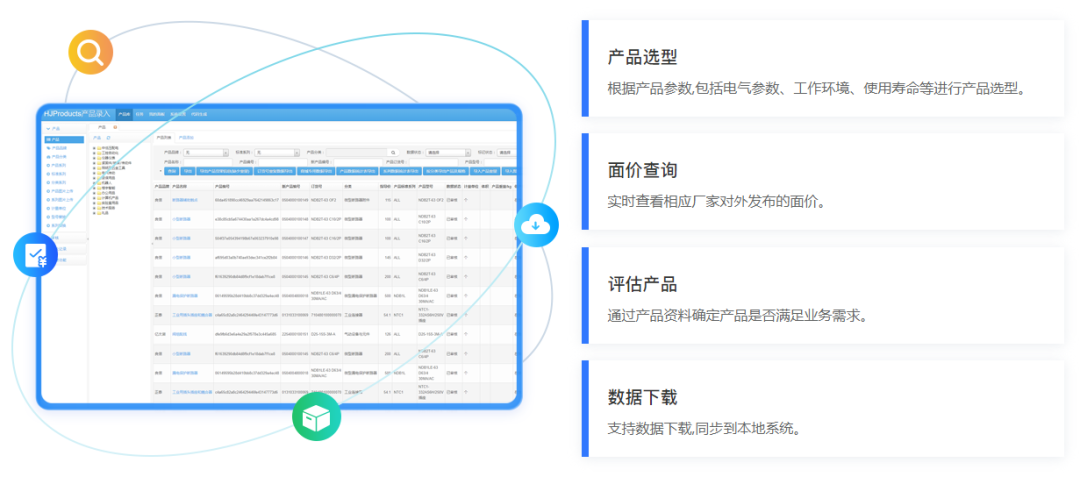Open the 断路器辅助触点 product link

click(185, 200)
